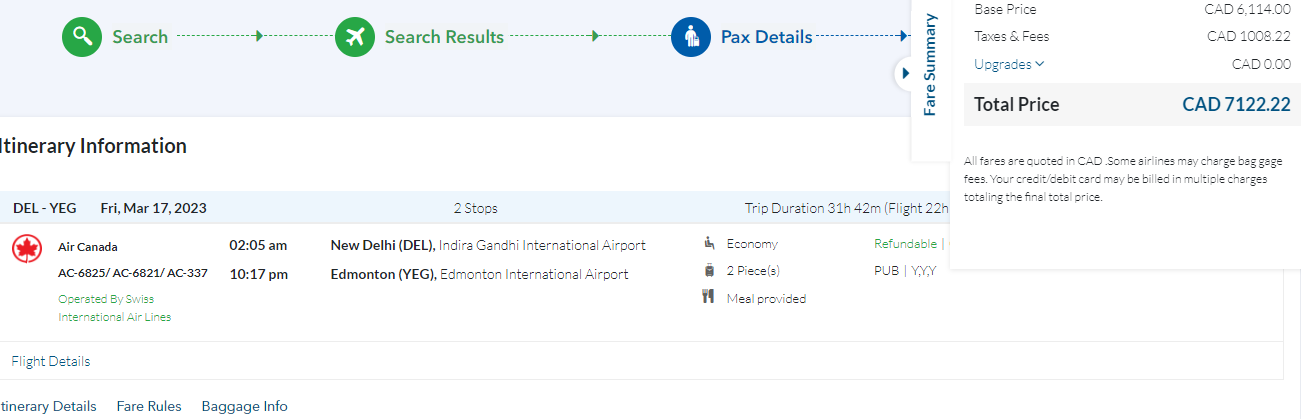Switch to the Fare Rules tab

pos(149,406)
